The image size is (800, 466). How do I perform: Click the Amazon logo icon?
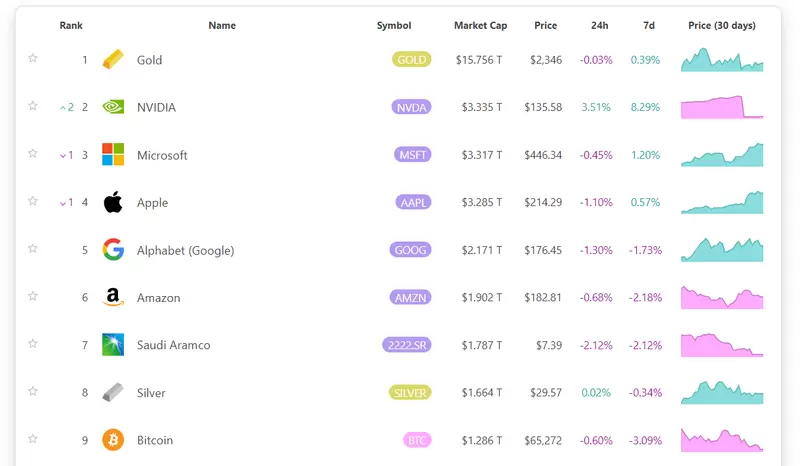coord(113,298)
